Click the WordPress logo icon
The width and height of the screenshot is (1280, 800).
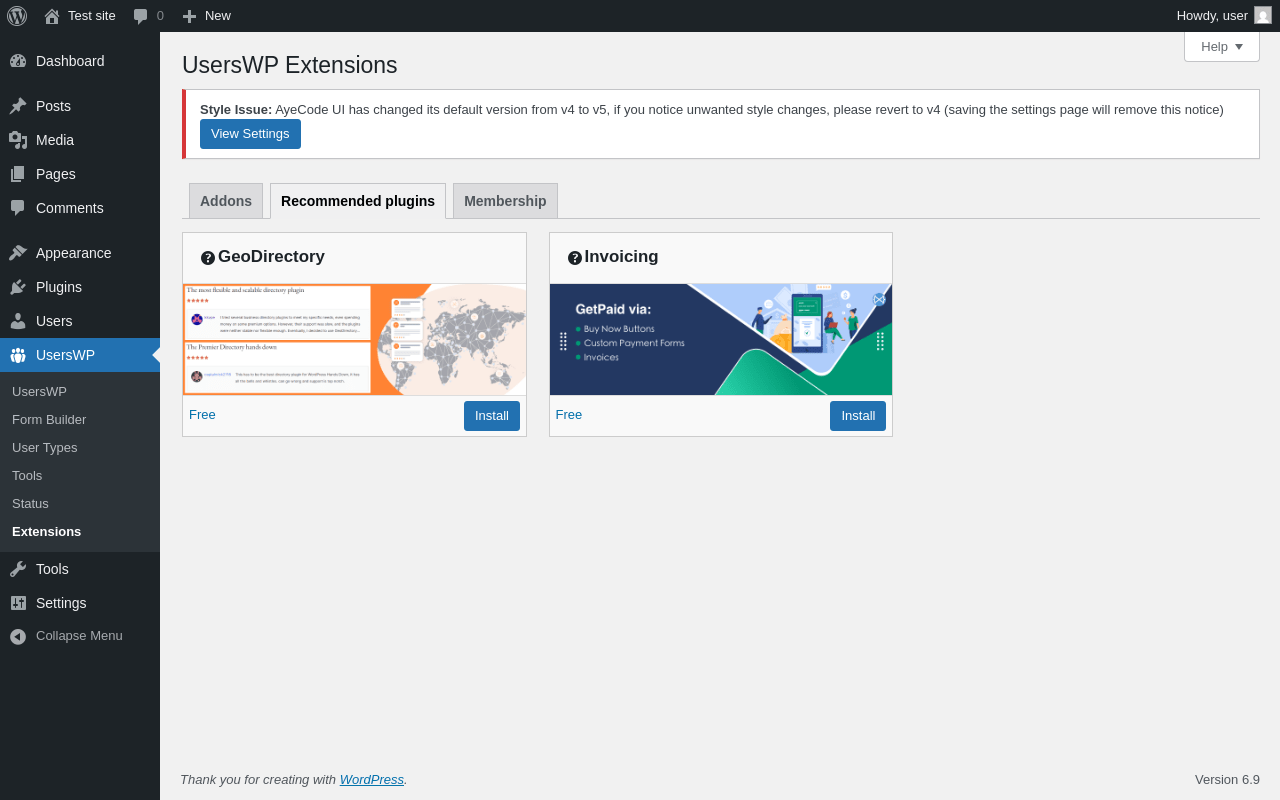tap(17, 16)
